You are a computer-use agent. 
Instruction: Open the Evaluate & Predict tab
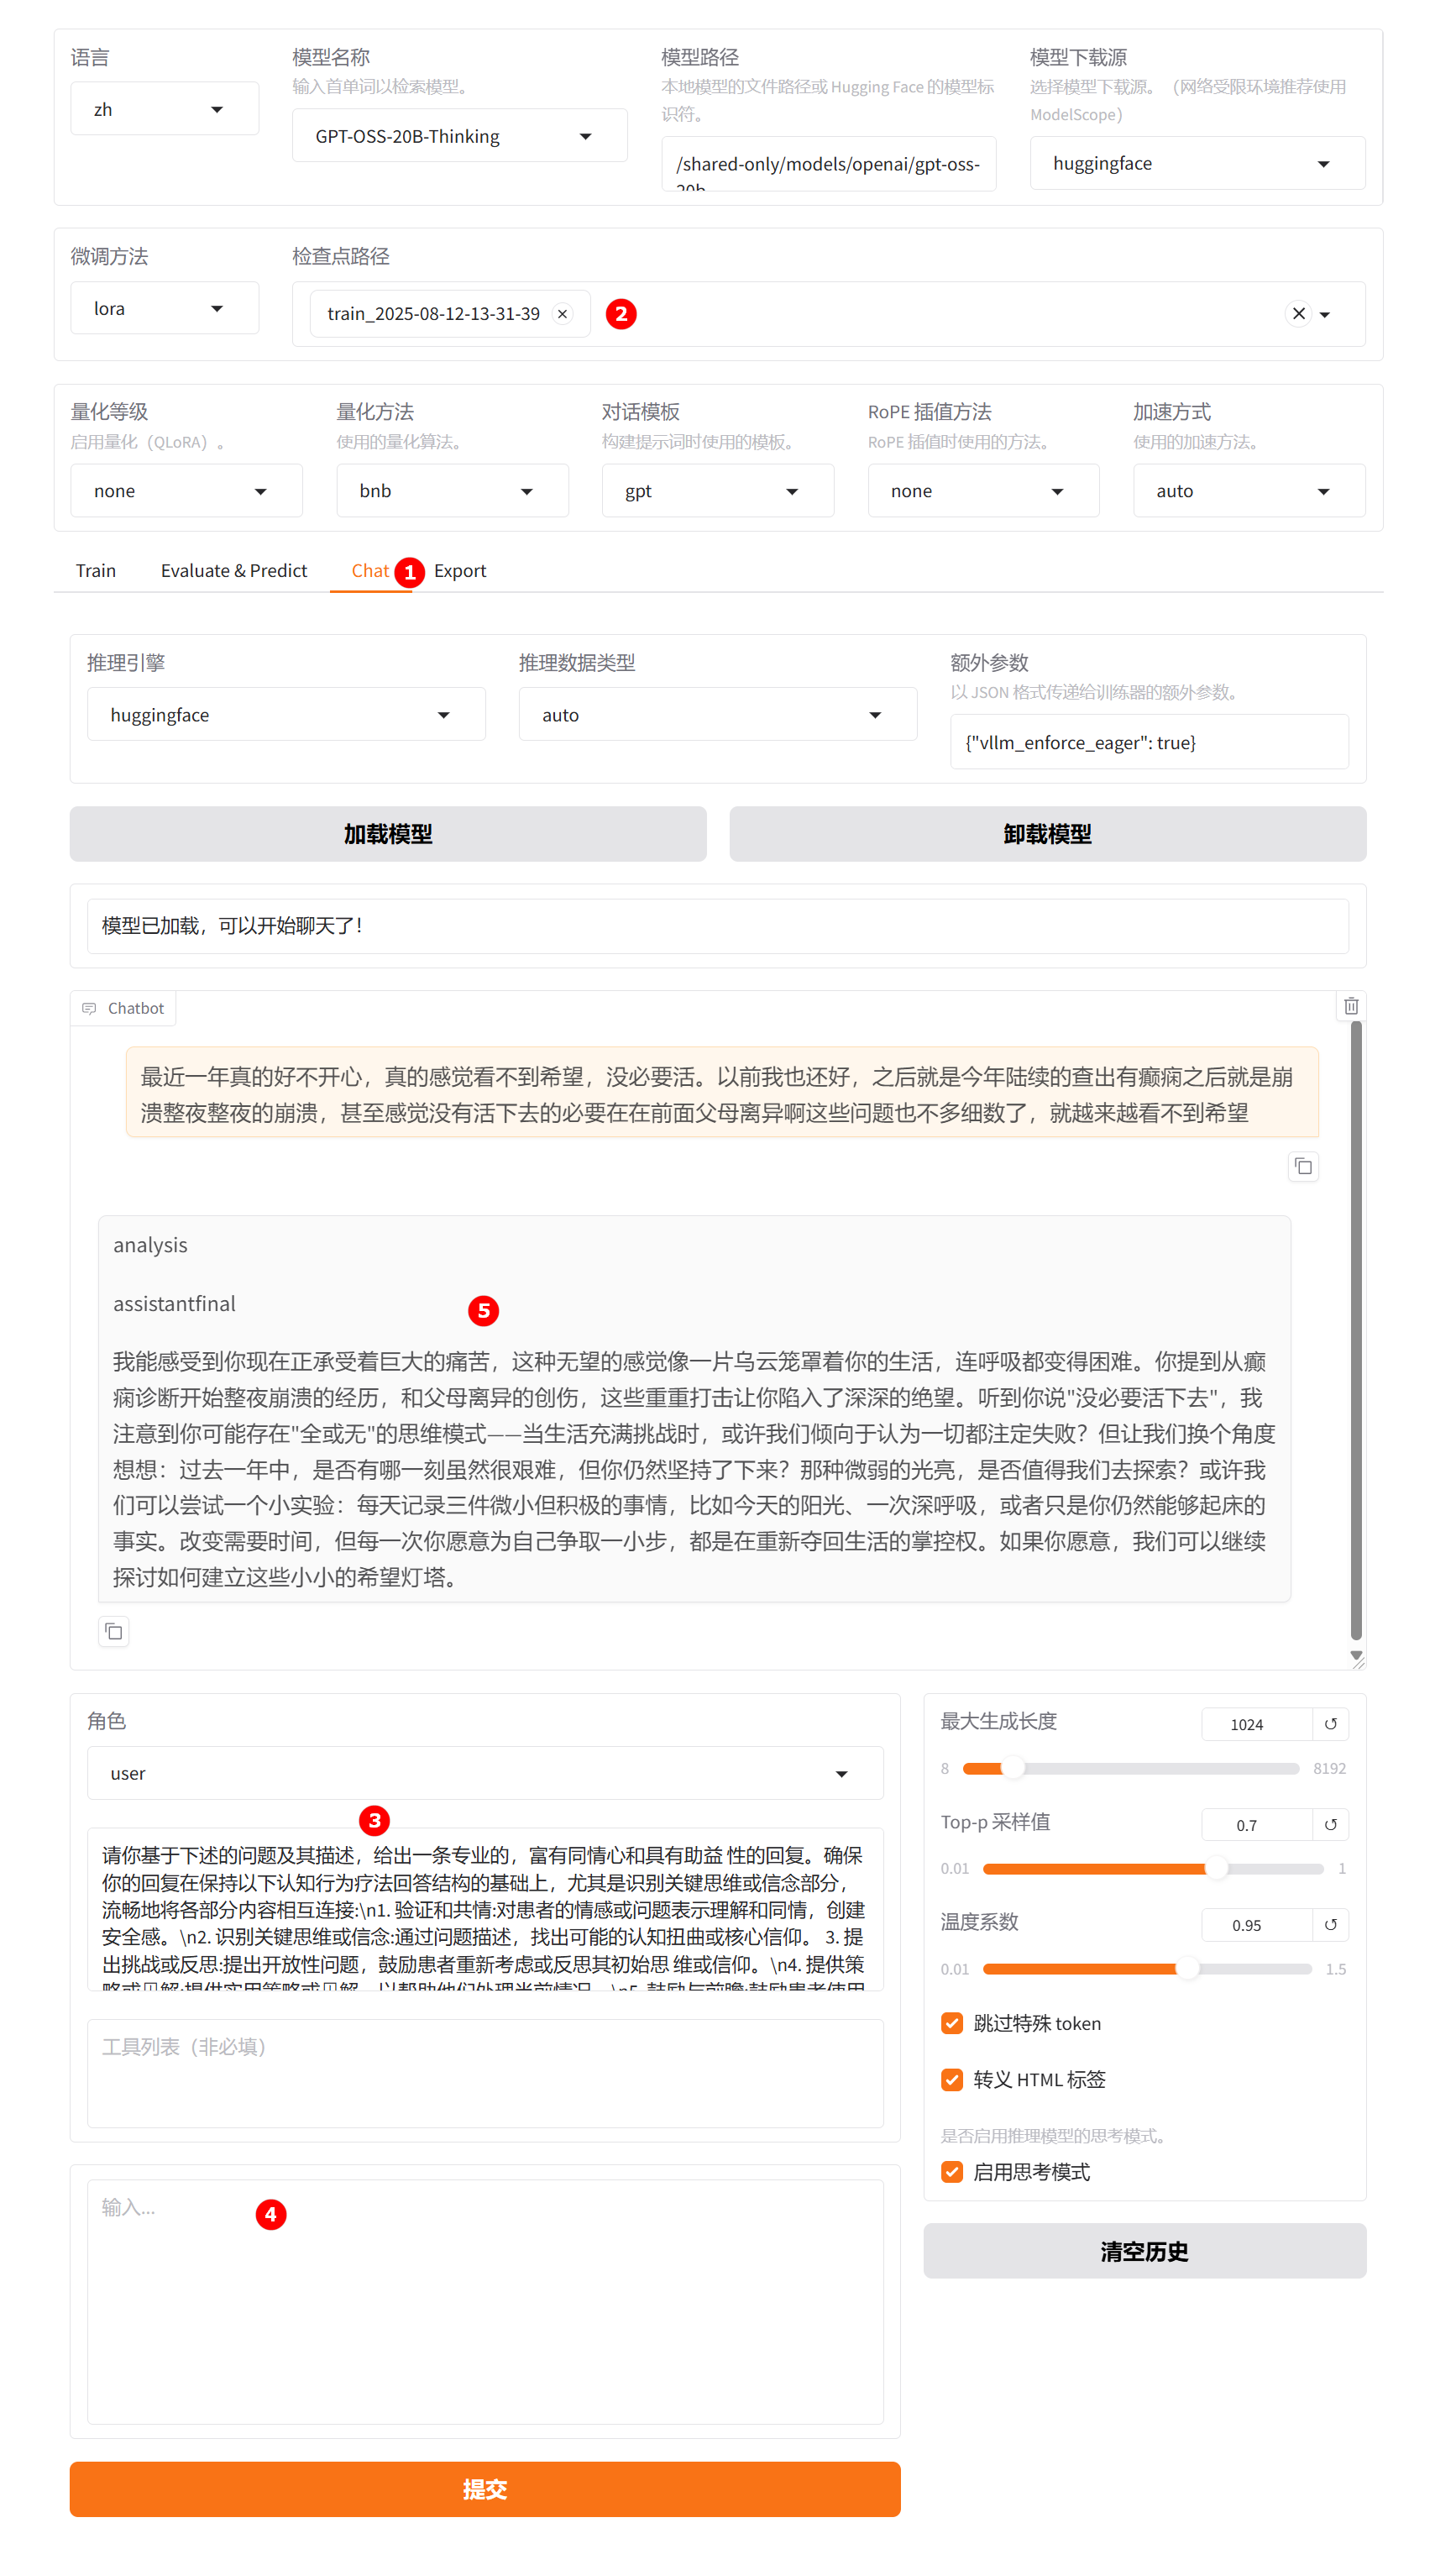234,570
